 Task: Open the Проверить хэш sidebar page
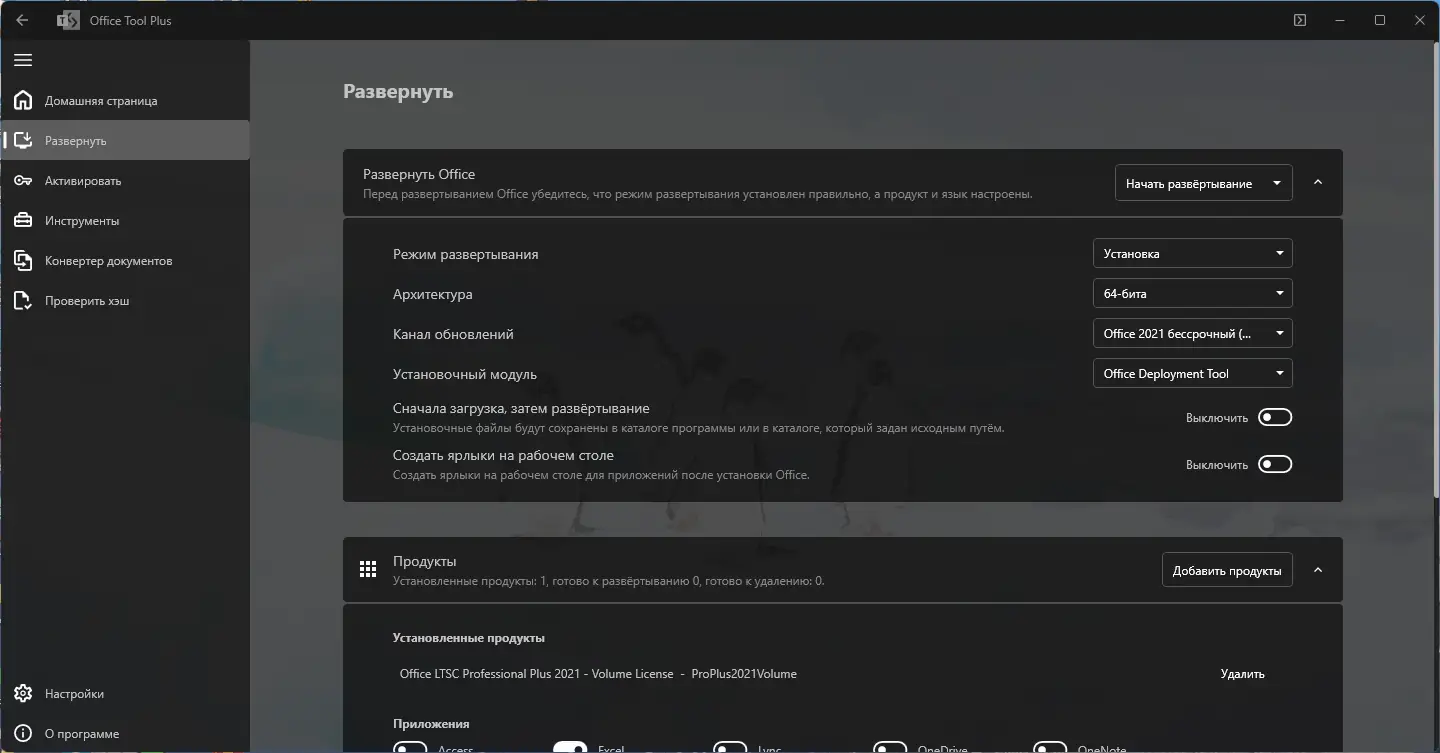[125, 300]
